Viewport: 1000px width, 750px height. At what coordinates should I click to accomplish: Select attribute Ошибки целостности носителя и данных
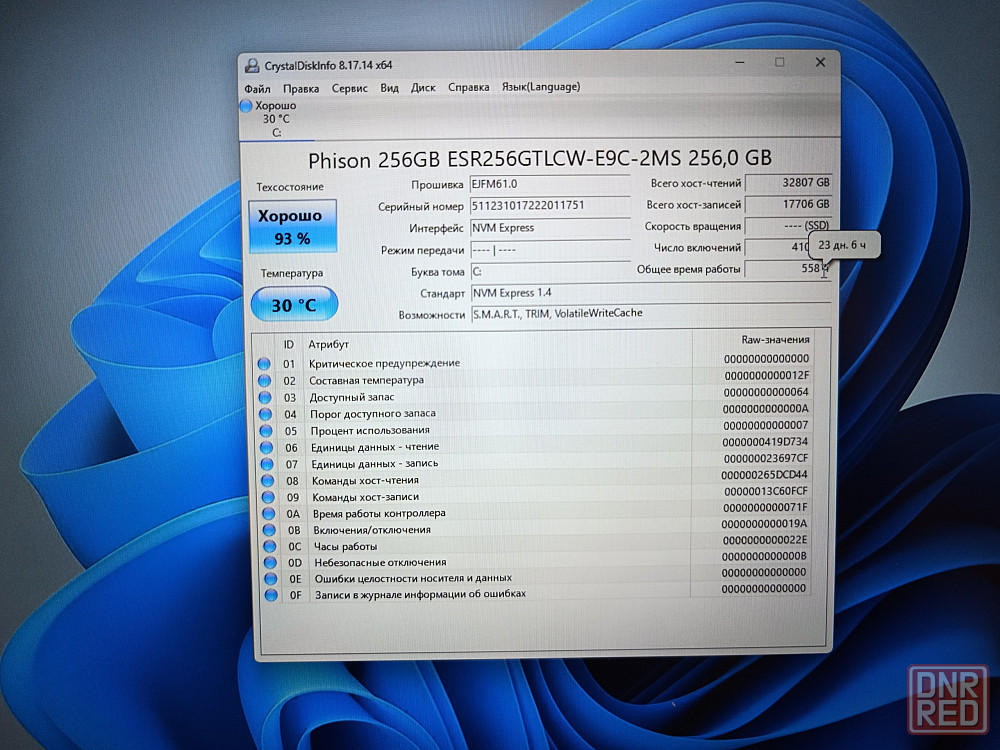point(413,578)
